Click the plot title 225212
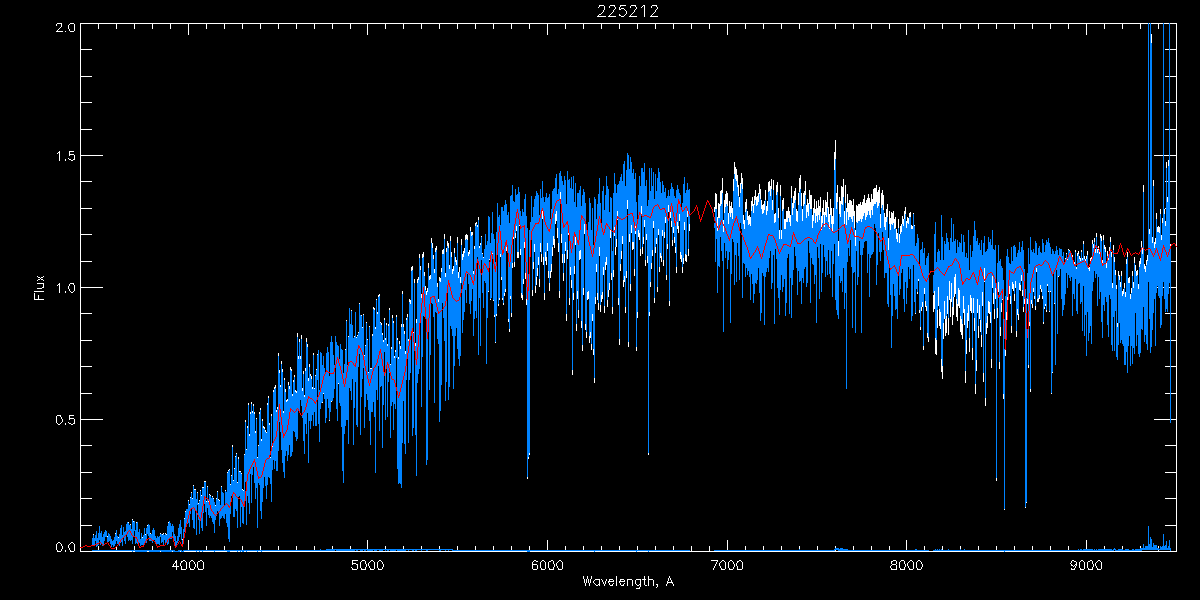Screen dimensions: 1200x600 coord(627,11)
